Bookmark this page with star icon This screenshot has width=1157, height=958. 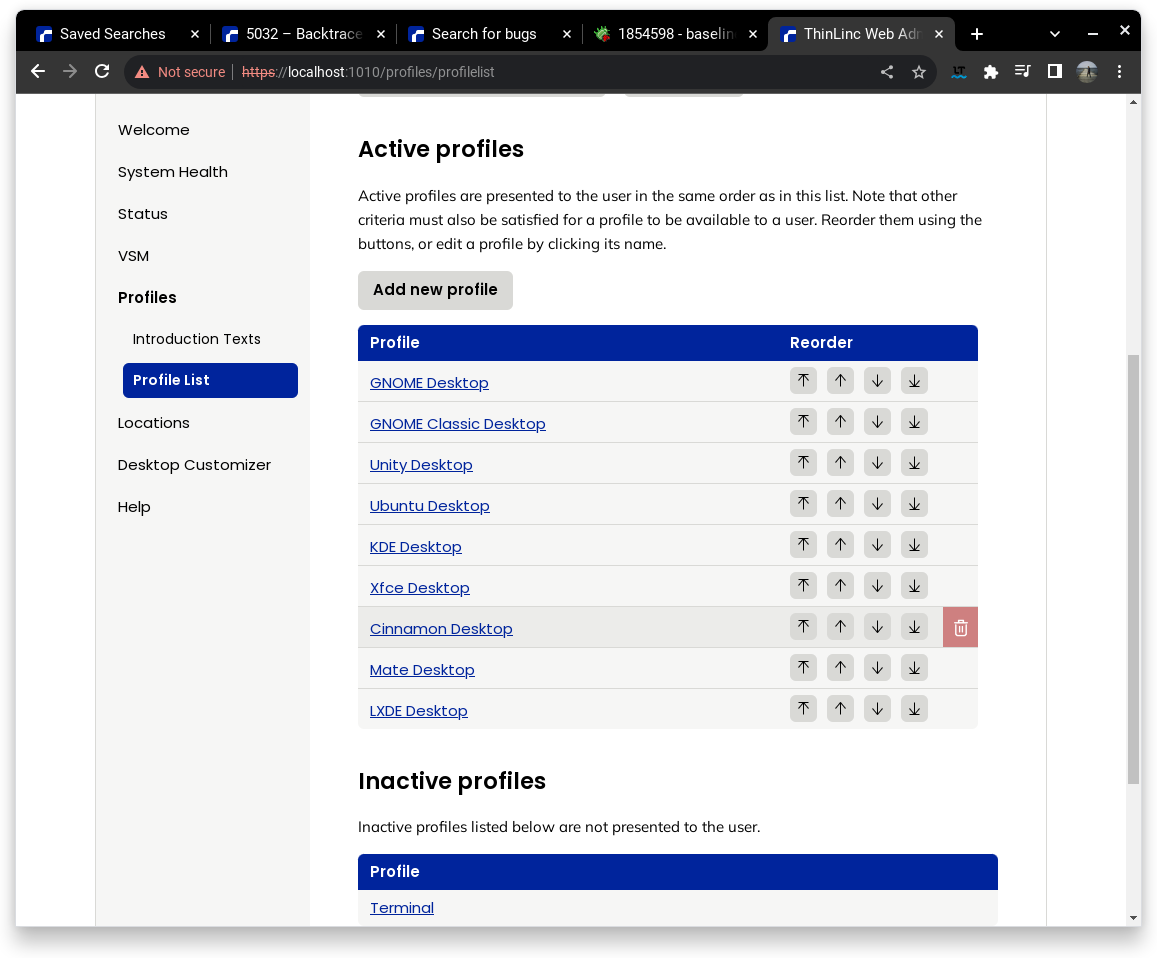(918, 72)
